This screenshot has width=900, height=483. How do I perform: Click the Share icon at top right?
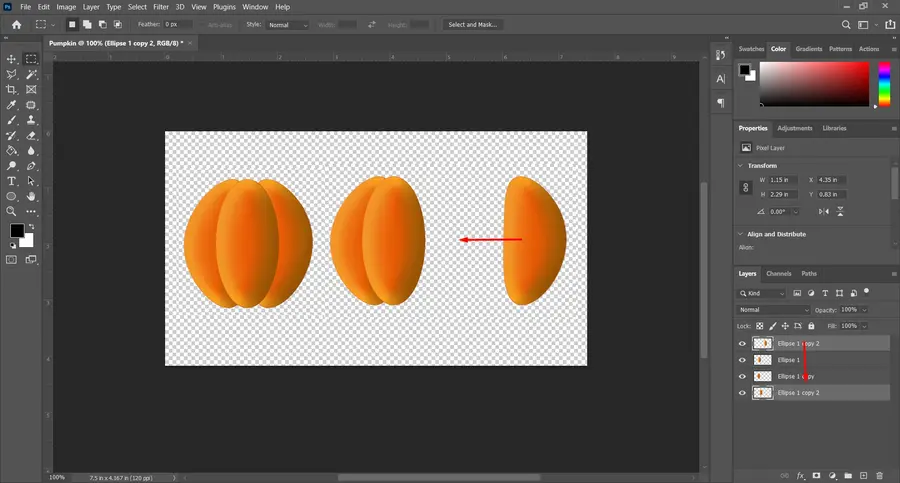pos(890,25)
